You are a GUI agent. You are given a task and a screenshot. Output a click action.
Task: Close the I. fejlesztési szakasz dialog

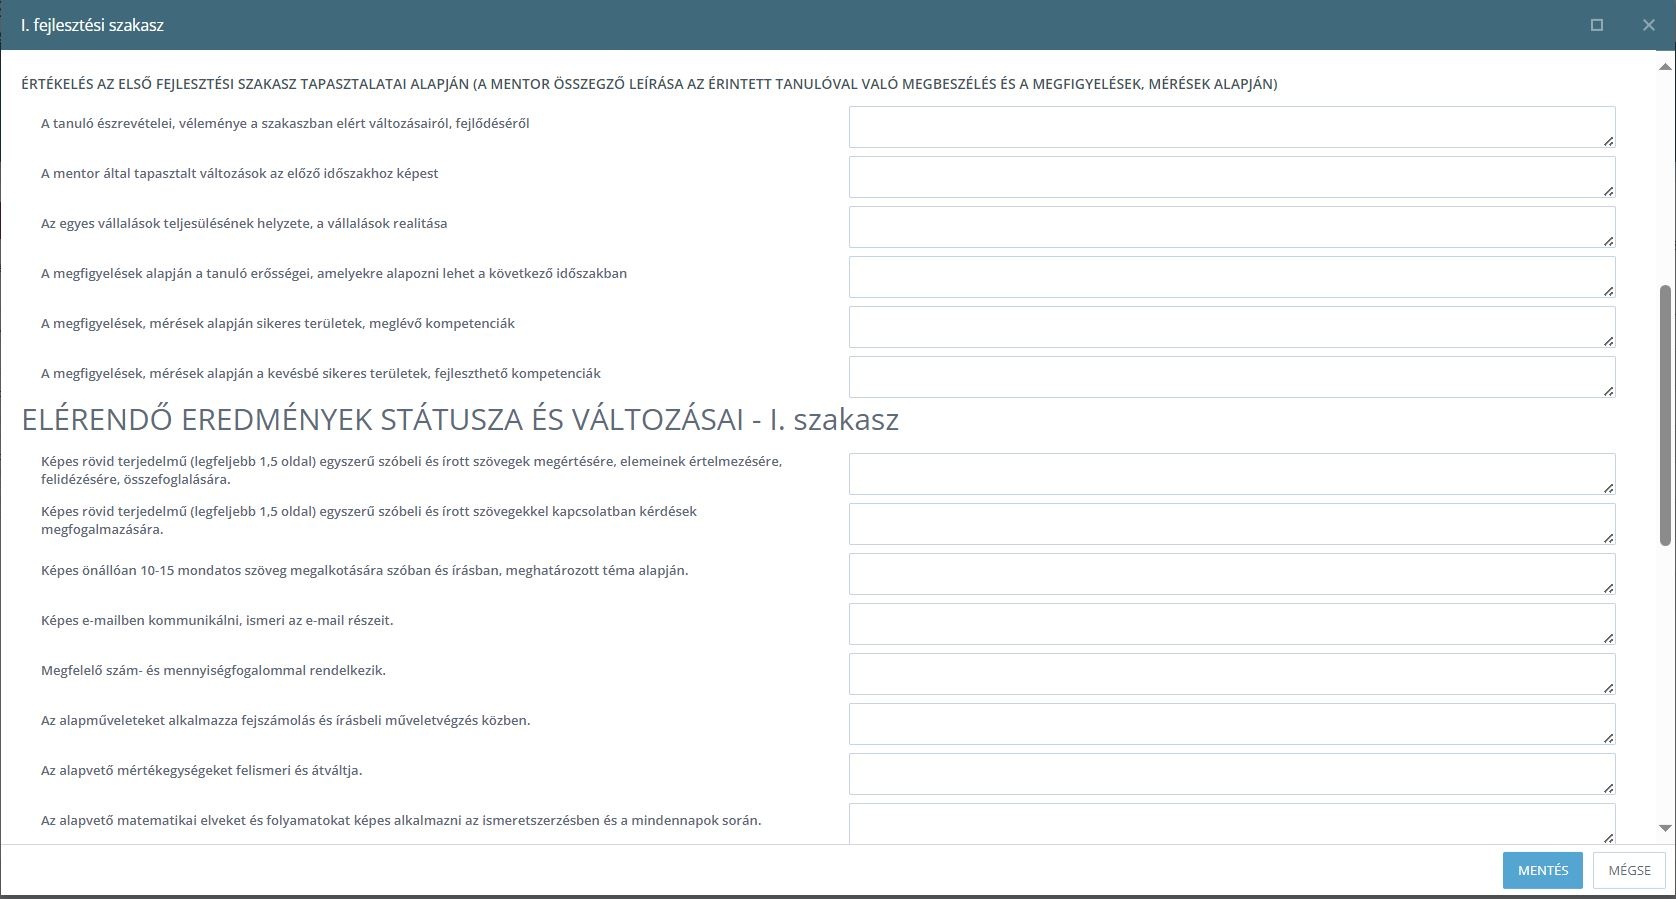[1649, 25]
